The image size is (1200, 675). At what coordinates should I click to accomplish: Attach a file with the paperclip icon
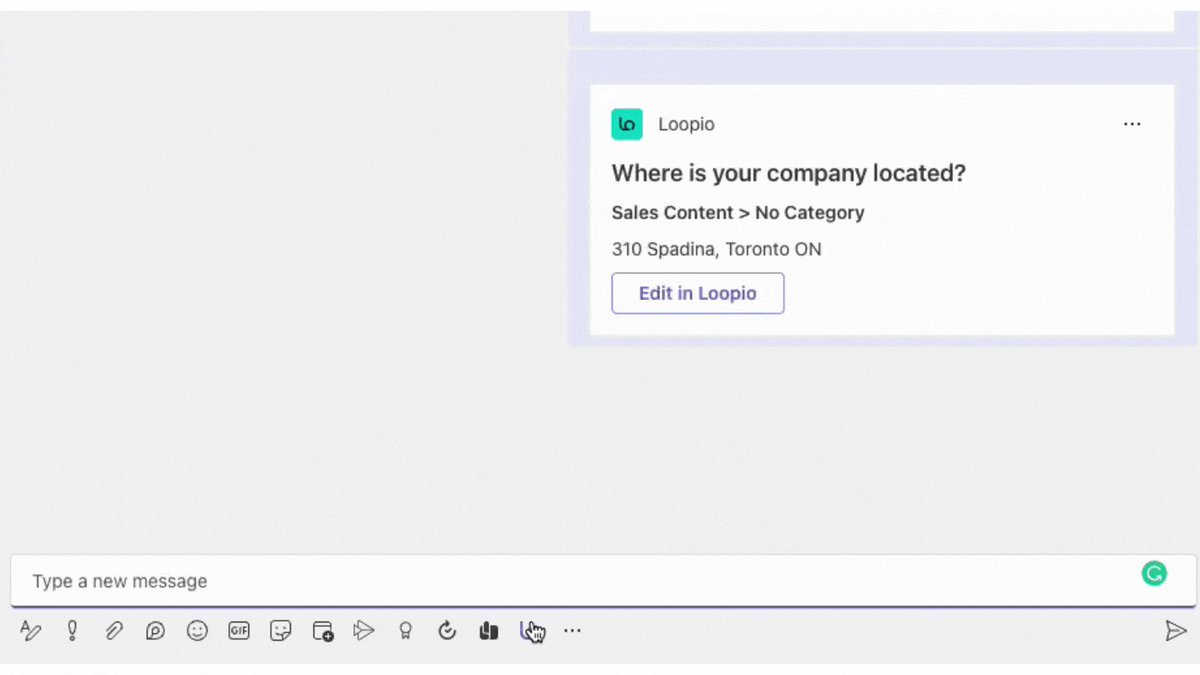tap(114, 631)
